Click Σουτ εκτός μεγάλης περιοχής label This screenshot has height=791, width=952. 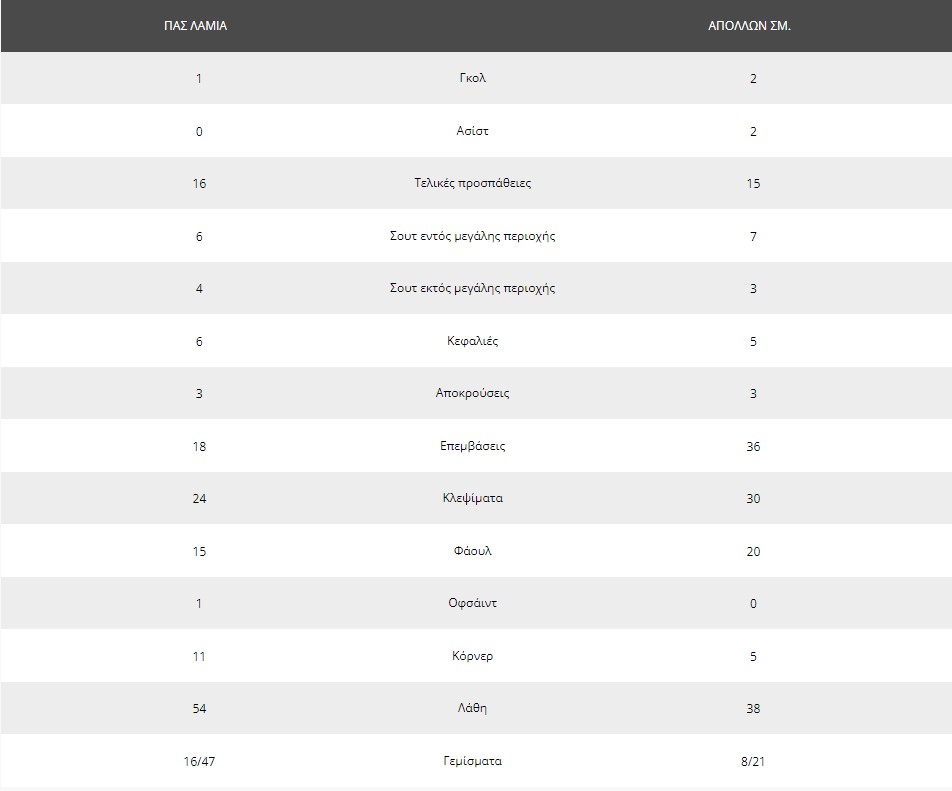(x=472, y=288)
